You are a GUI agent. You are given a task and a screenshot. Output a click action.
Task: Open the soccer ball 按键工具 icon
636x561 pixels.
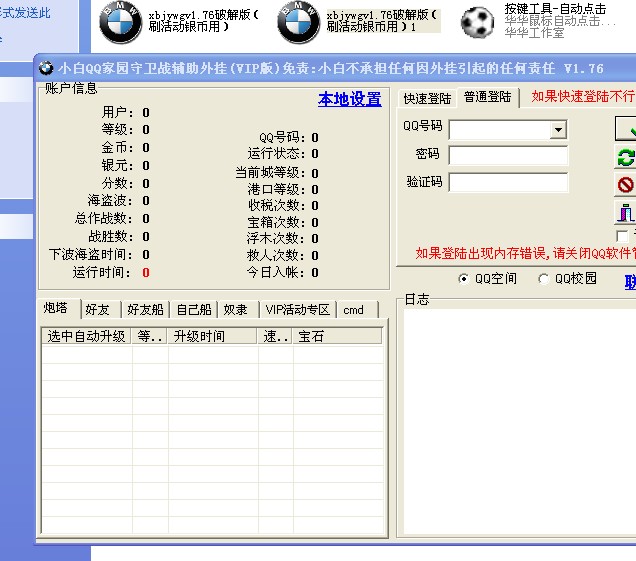478,22
